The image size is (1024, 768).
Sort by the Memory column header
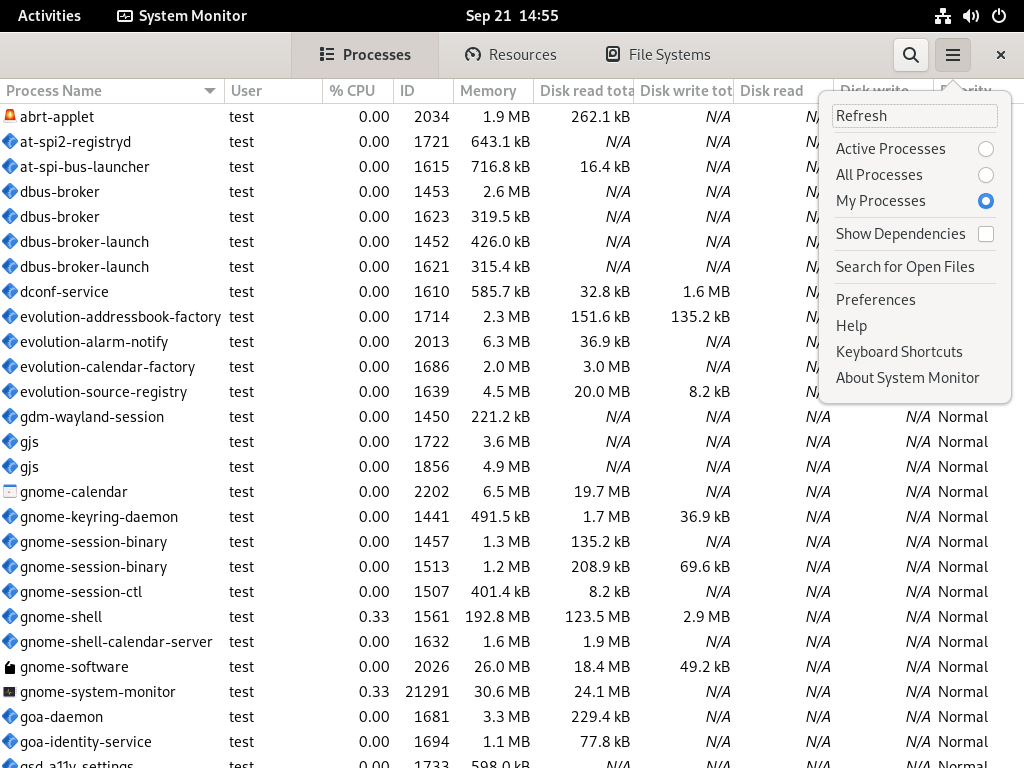coord(493,91)
